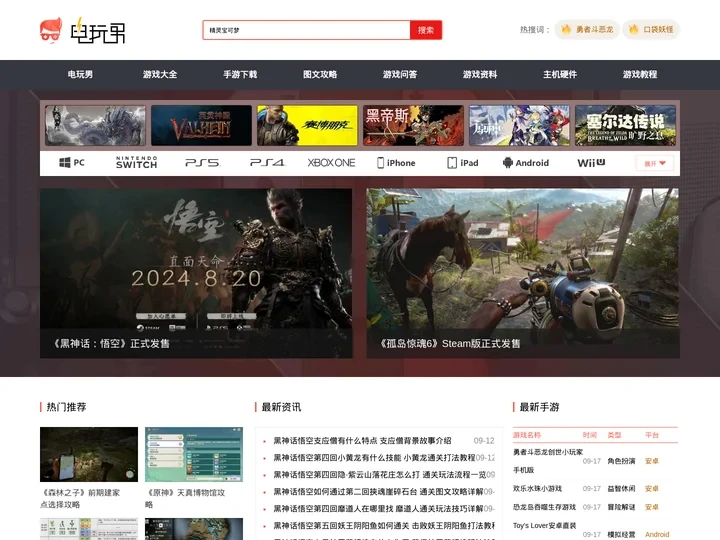Screen dimensions: 720x540
Task: Open the dragon artwork game banner
Action: (96, 125)
